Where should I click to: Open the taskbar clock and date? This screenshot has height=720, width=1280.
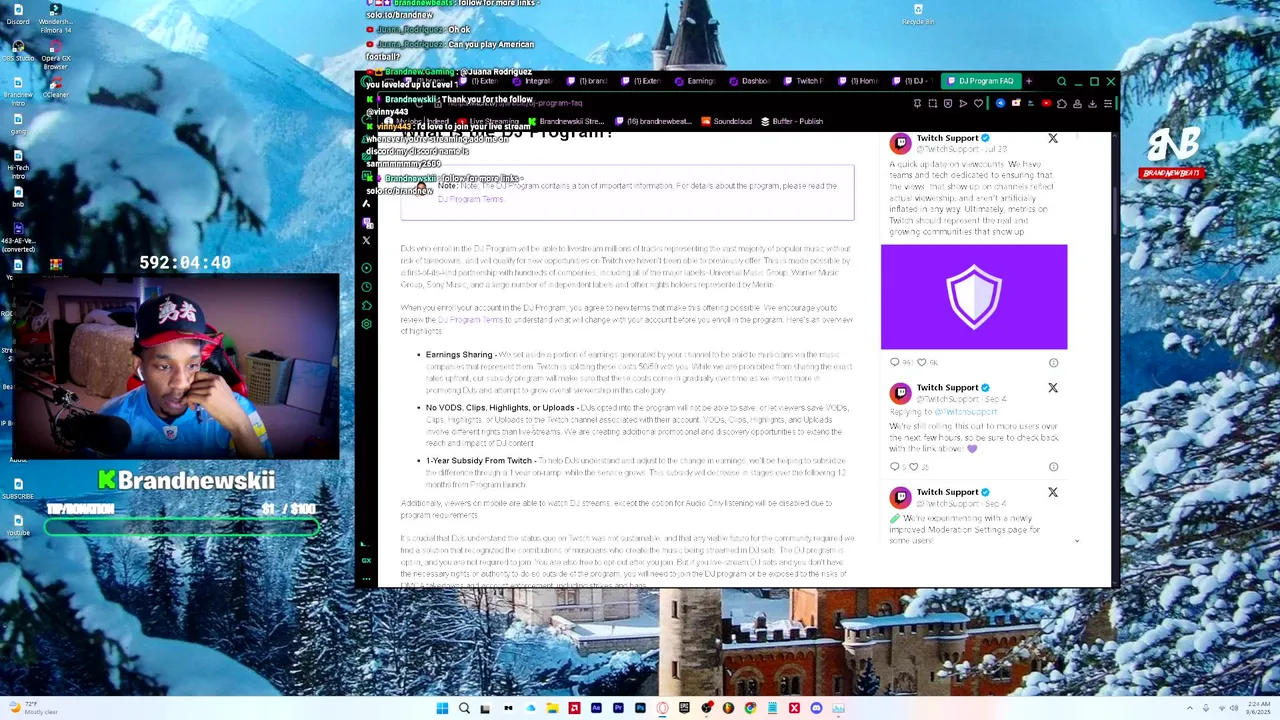(x=1258, y=708)
